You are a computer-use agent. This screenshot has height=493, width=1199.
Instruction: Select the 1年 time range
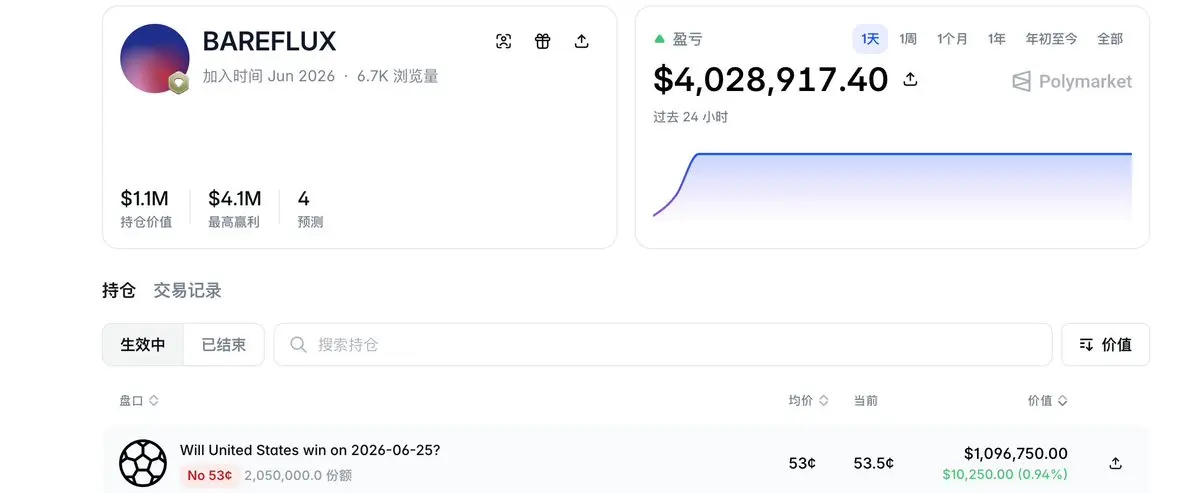coord(996,39)
